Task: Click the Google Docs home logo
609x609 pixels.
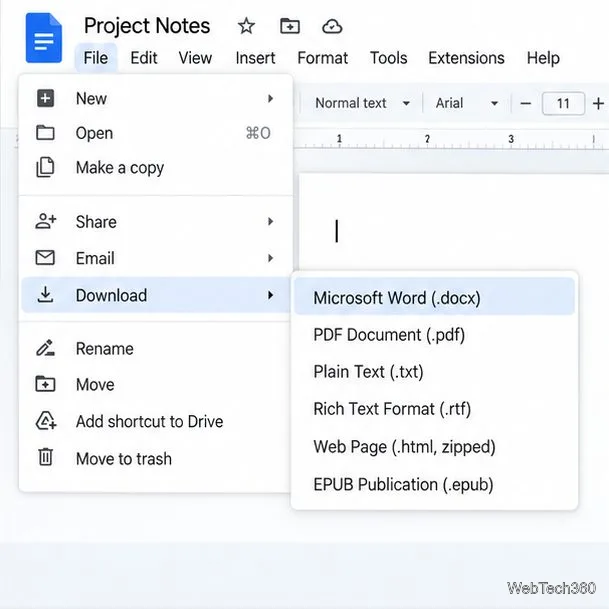Action: coord(44,38)
